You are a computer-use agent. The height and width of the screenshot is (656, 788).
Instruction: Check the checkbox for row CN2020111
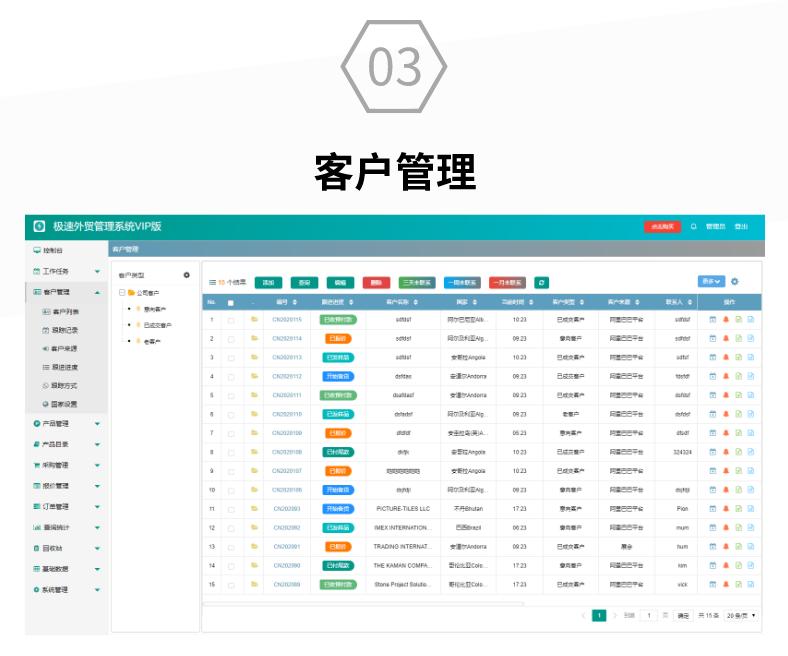(x=231, y=396)
